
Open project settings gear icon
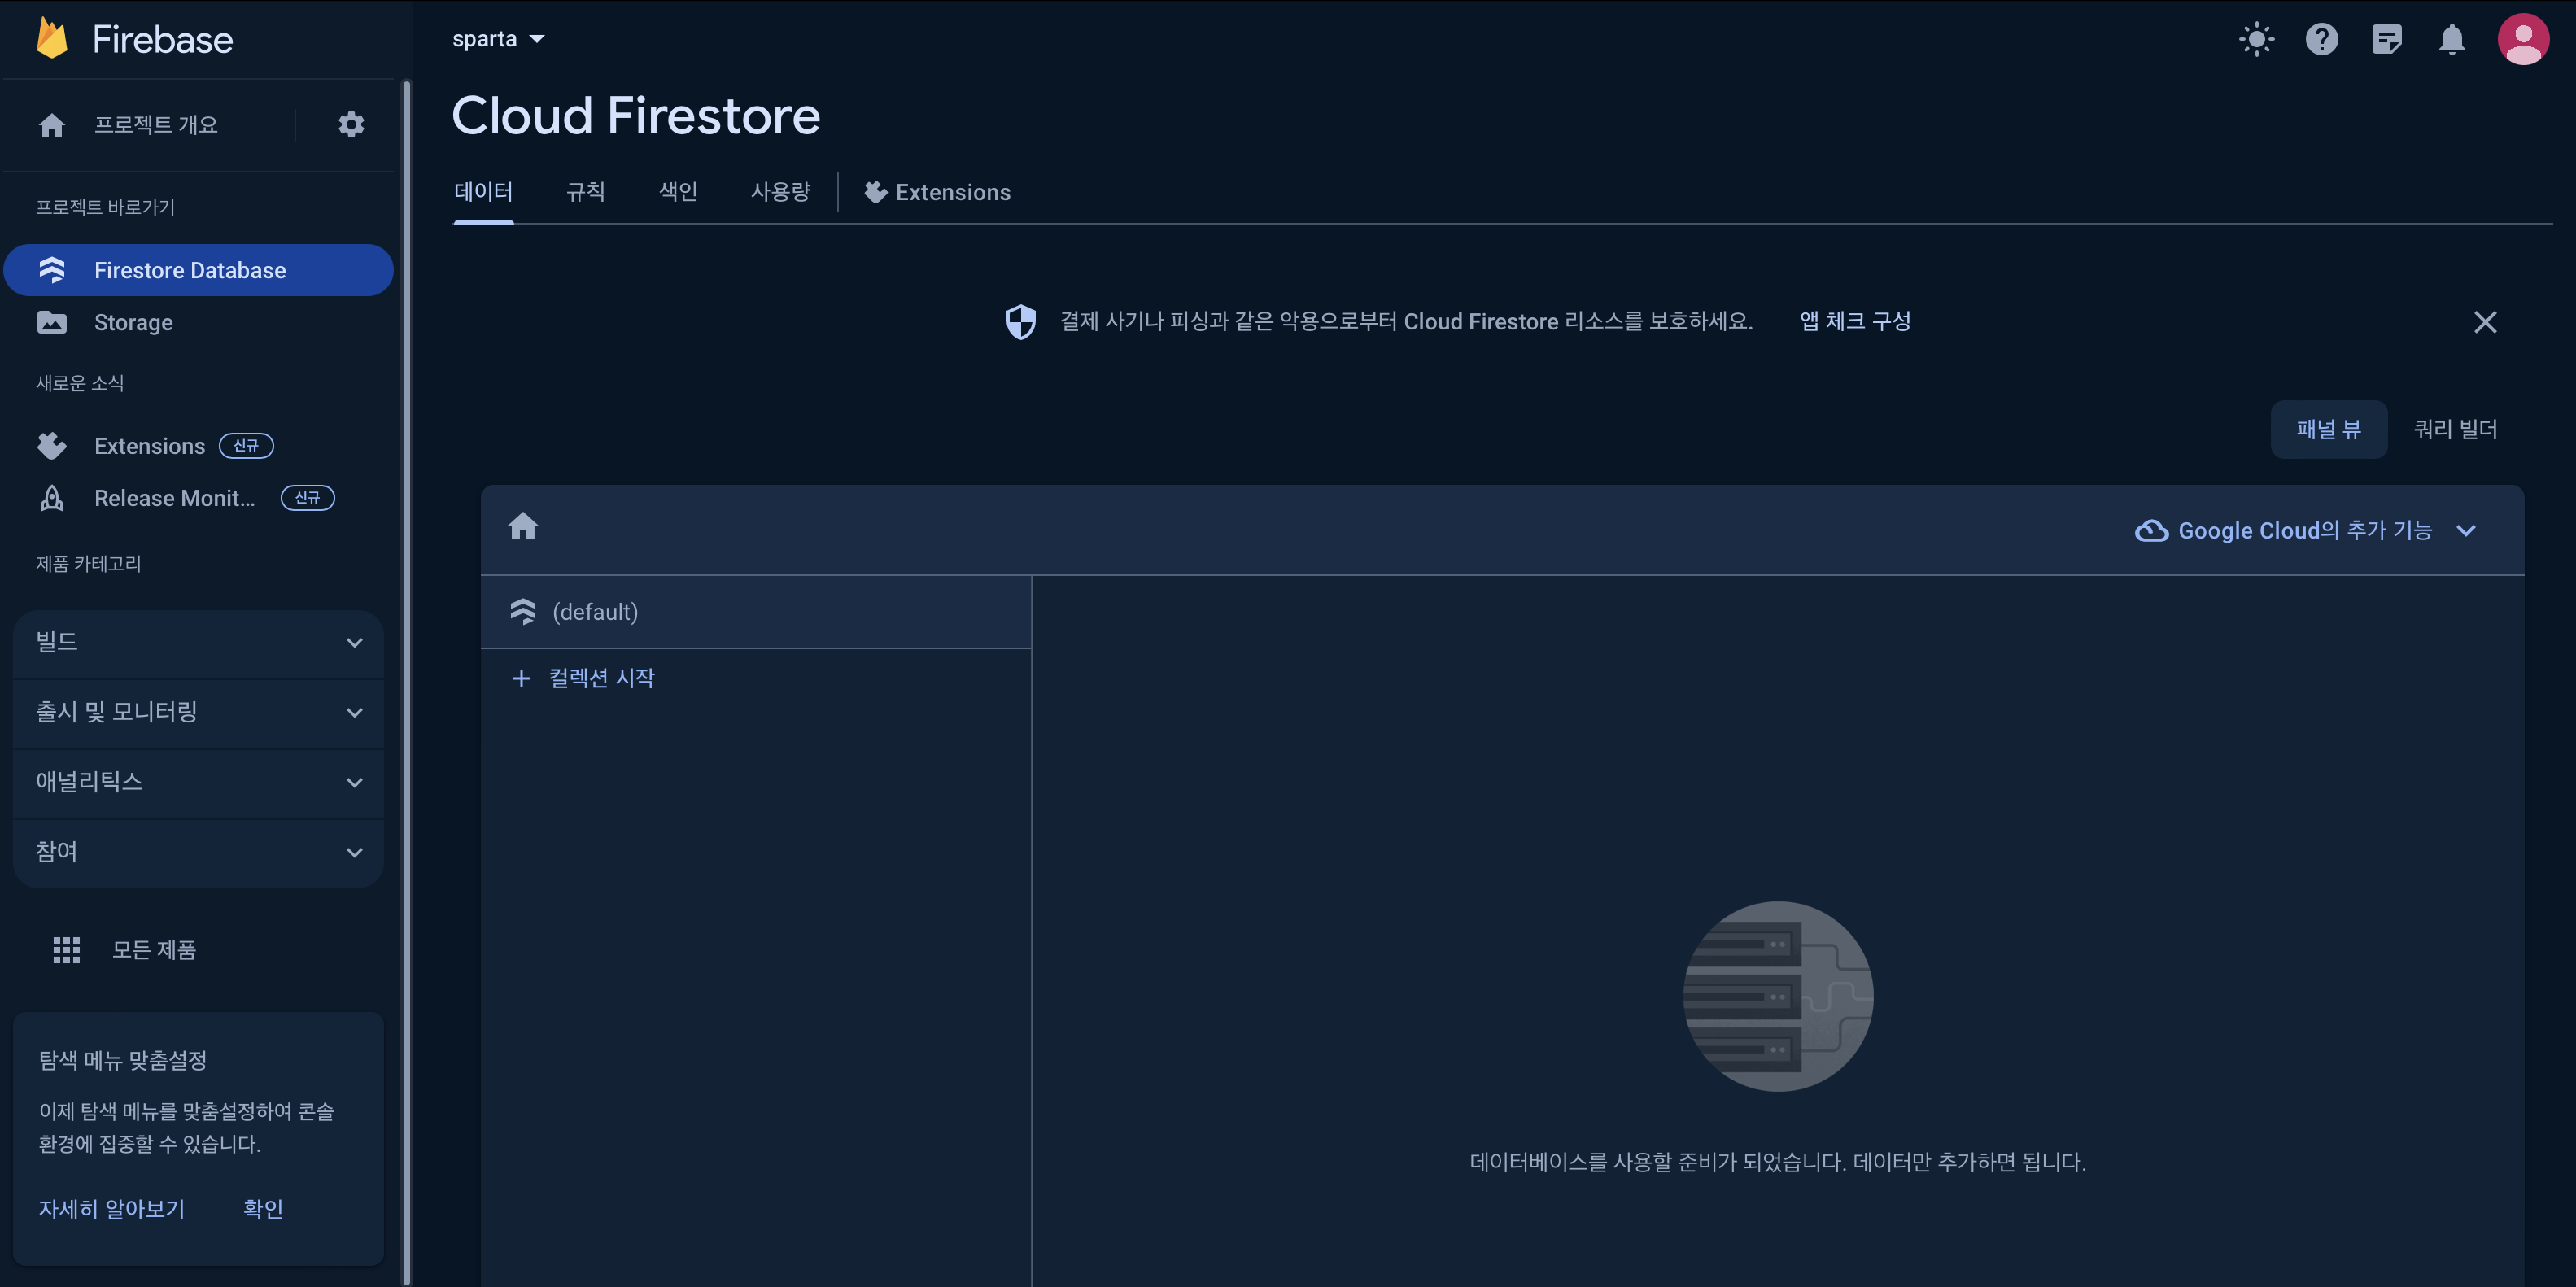pyautogui.click(x=351, y=125)
